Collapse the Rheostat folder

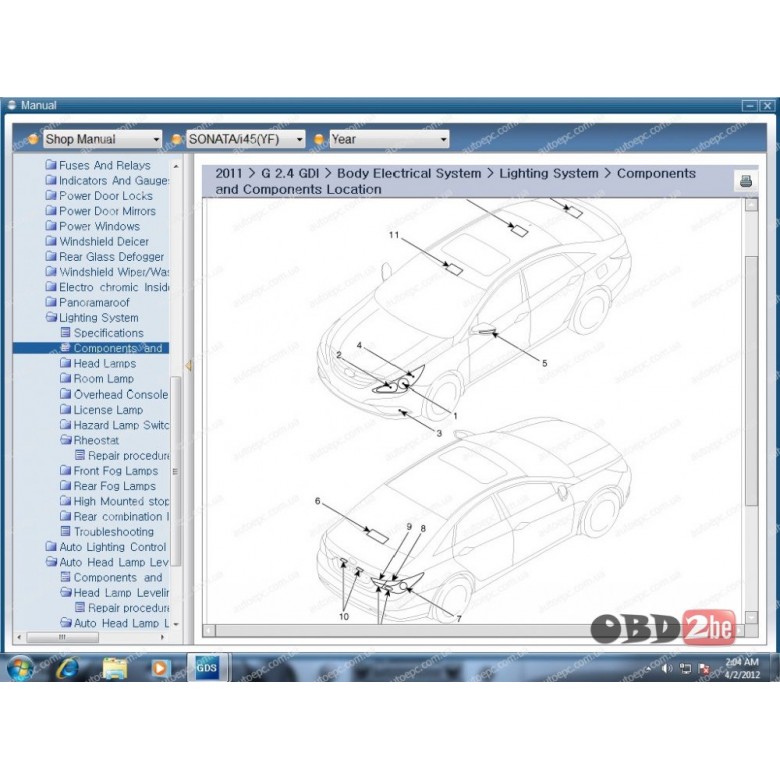[90, 440]
